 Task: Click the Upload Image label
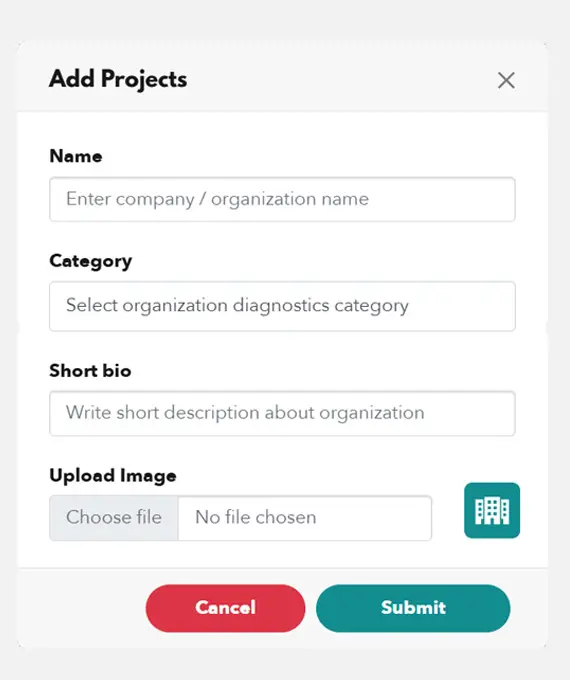[x=113, y=476]
